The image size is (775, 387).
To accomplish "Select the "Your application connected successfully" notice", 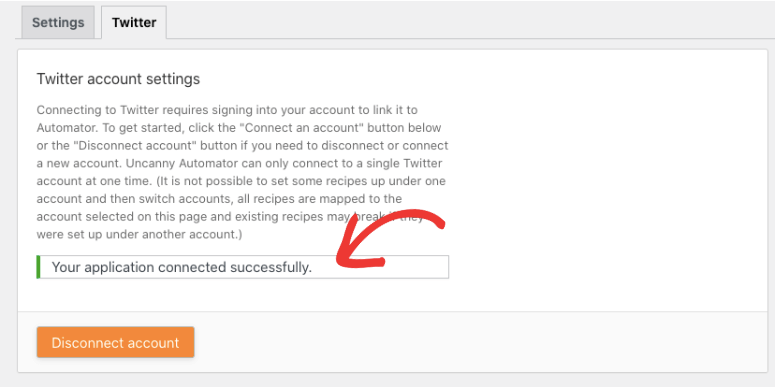I will (243, 267).
